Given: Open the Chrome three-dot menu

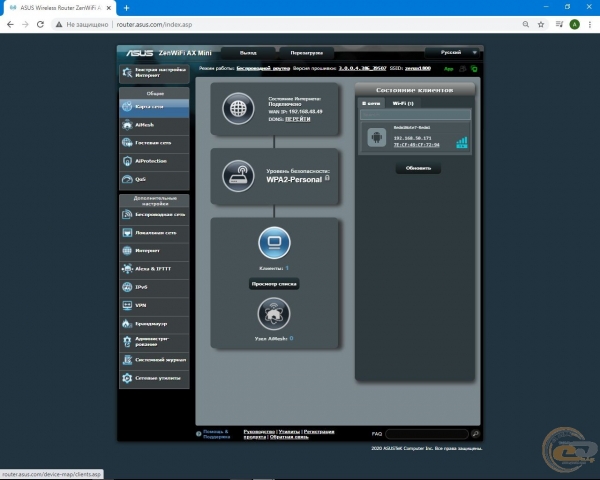Looking at the screenshot, I should (590, 24).
